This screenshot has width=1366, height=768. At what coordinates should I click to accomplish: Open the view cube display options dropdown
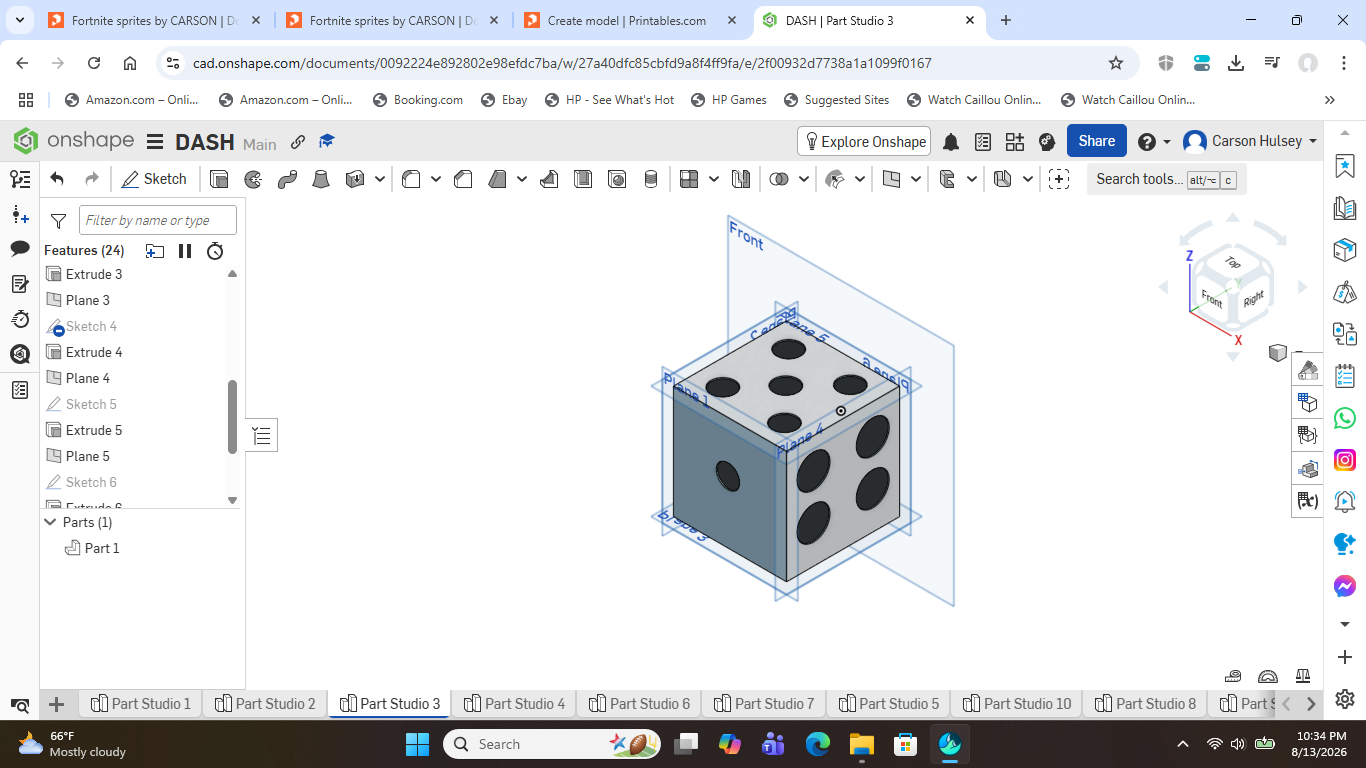1278,352
